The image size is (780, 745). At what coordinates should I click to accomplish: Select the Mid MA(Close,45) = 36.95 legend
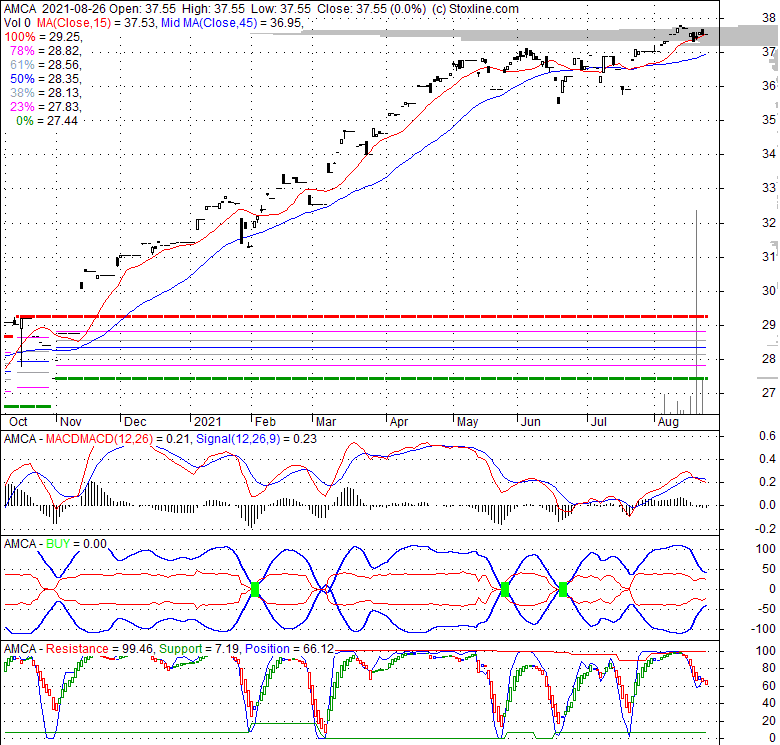tap(231, 22)
